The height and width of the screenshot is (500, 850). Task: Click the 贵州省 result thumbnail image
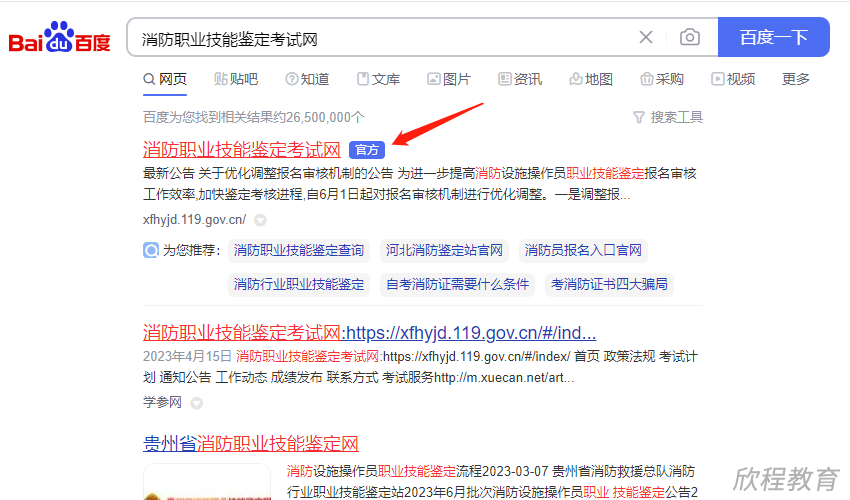[207, 482]
